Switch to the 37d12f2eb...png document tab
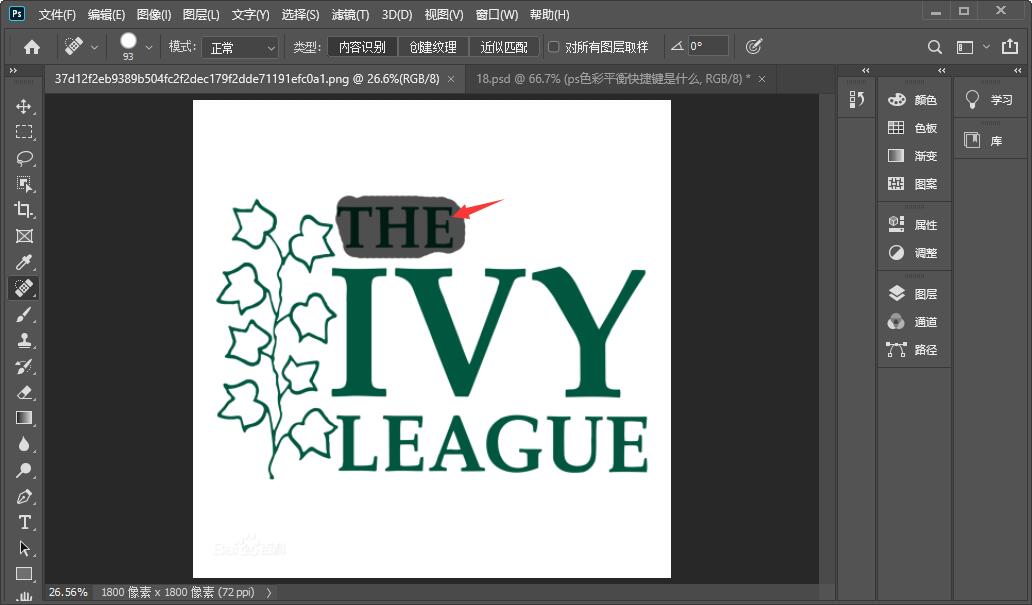This screenshot has width=1032, height=605. (247, 79)
